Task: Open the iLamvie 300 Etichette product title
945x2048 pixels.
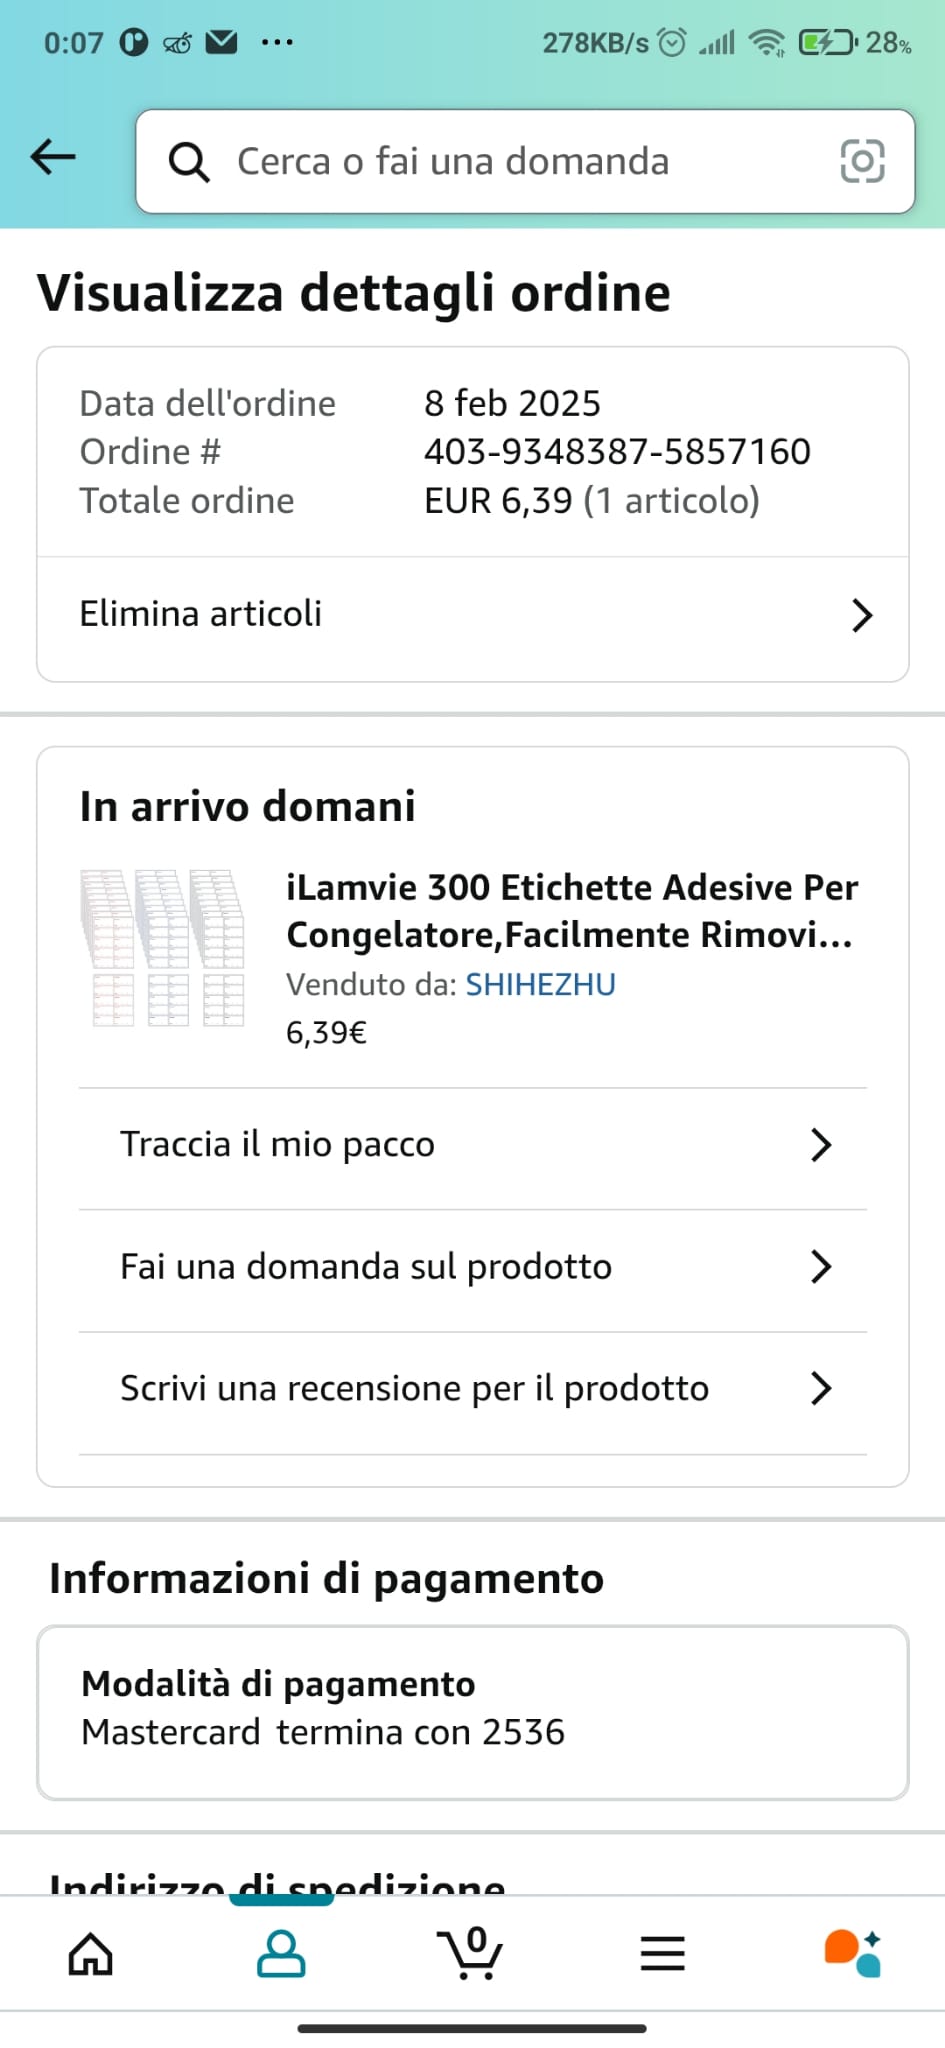Action: [571, 911]
